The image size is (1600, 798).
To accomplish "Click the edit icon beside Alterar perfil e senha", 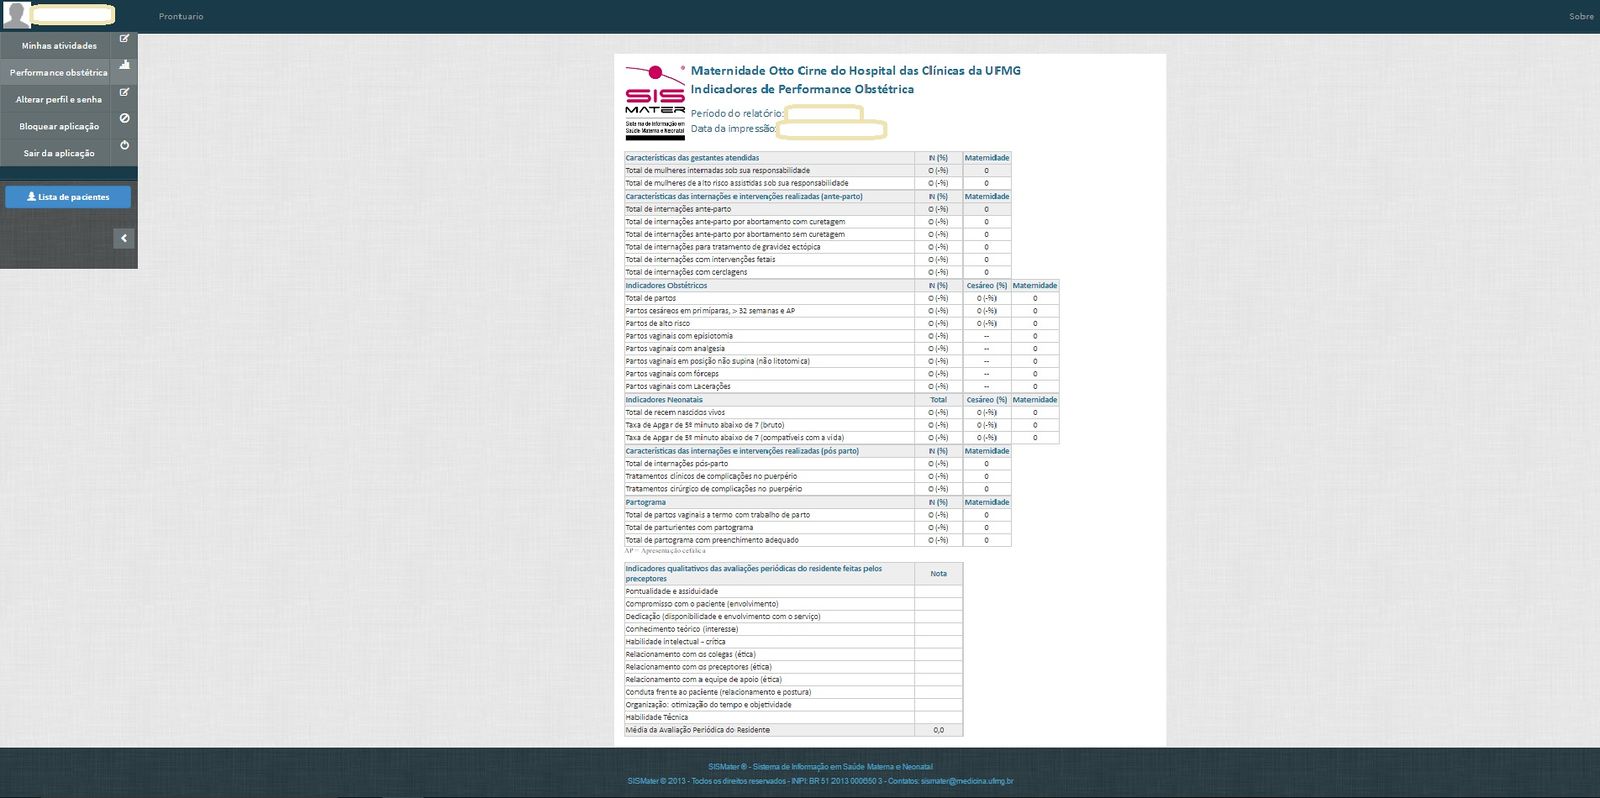I will pyautogui.click(x=124, y=92).
